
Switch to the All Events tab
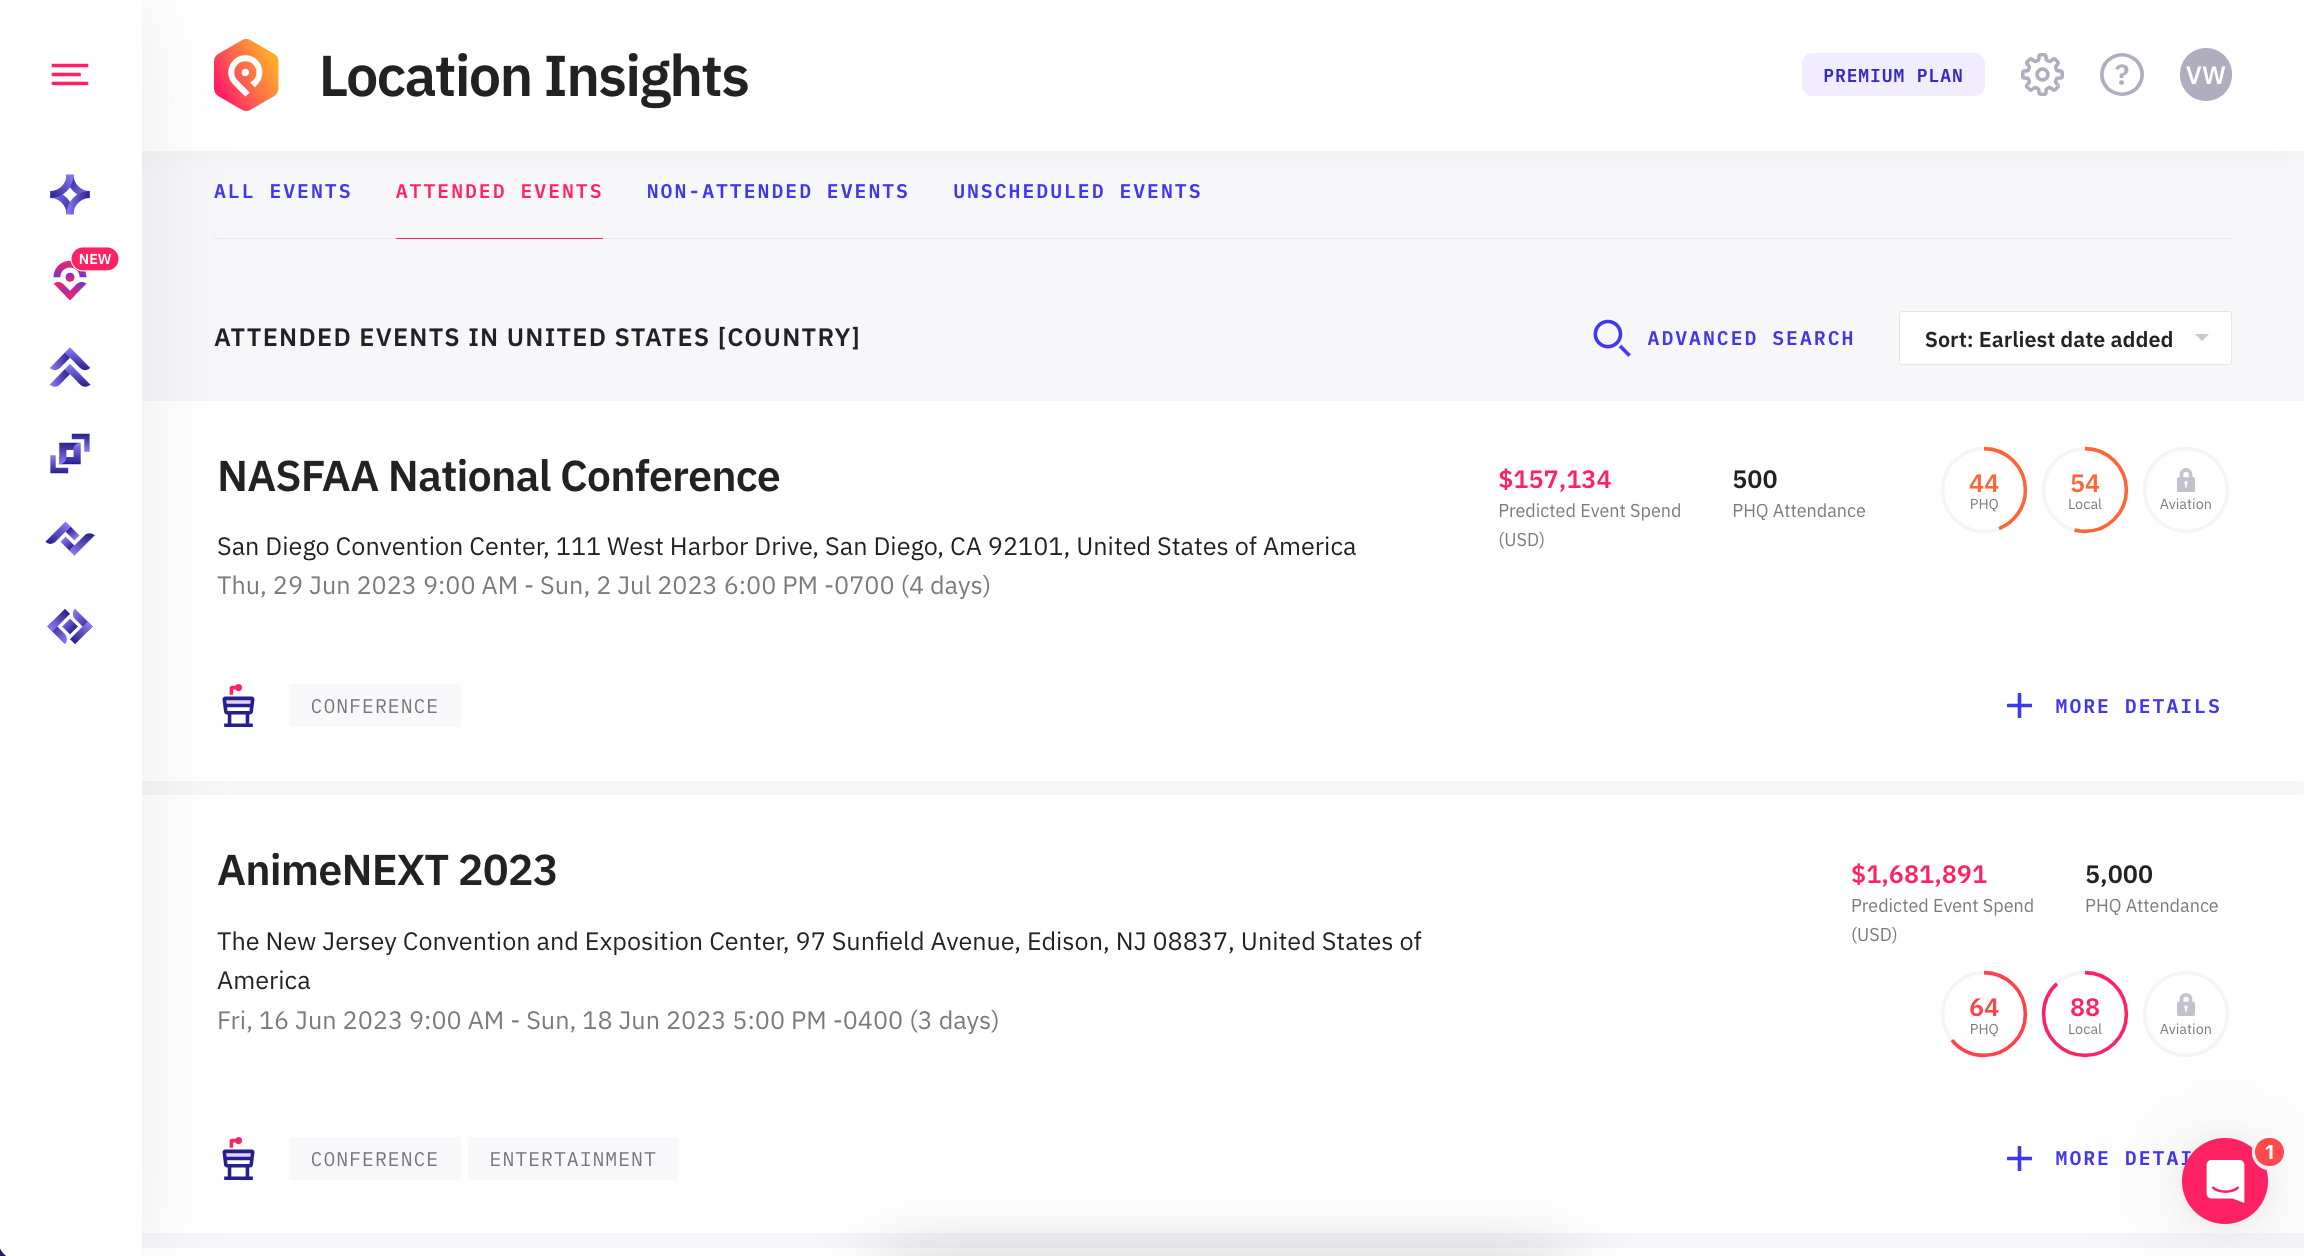coord(283,191)
